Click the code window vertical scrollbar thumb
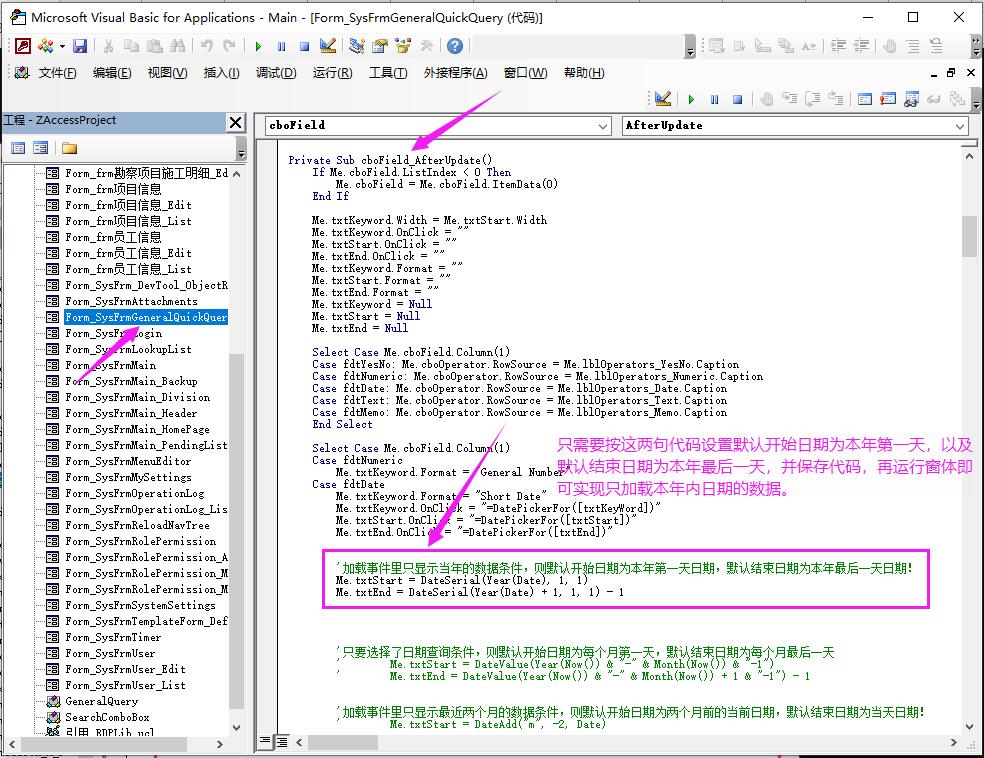The width and height of the screenshot is (984, 758). 969,236
